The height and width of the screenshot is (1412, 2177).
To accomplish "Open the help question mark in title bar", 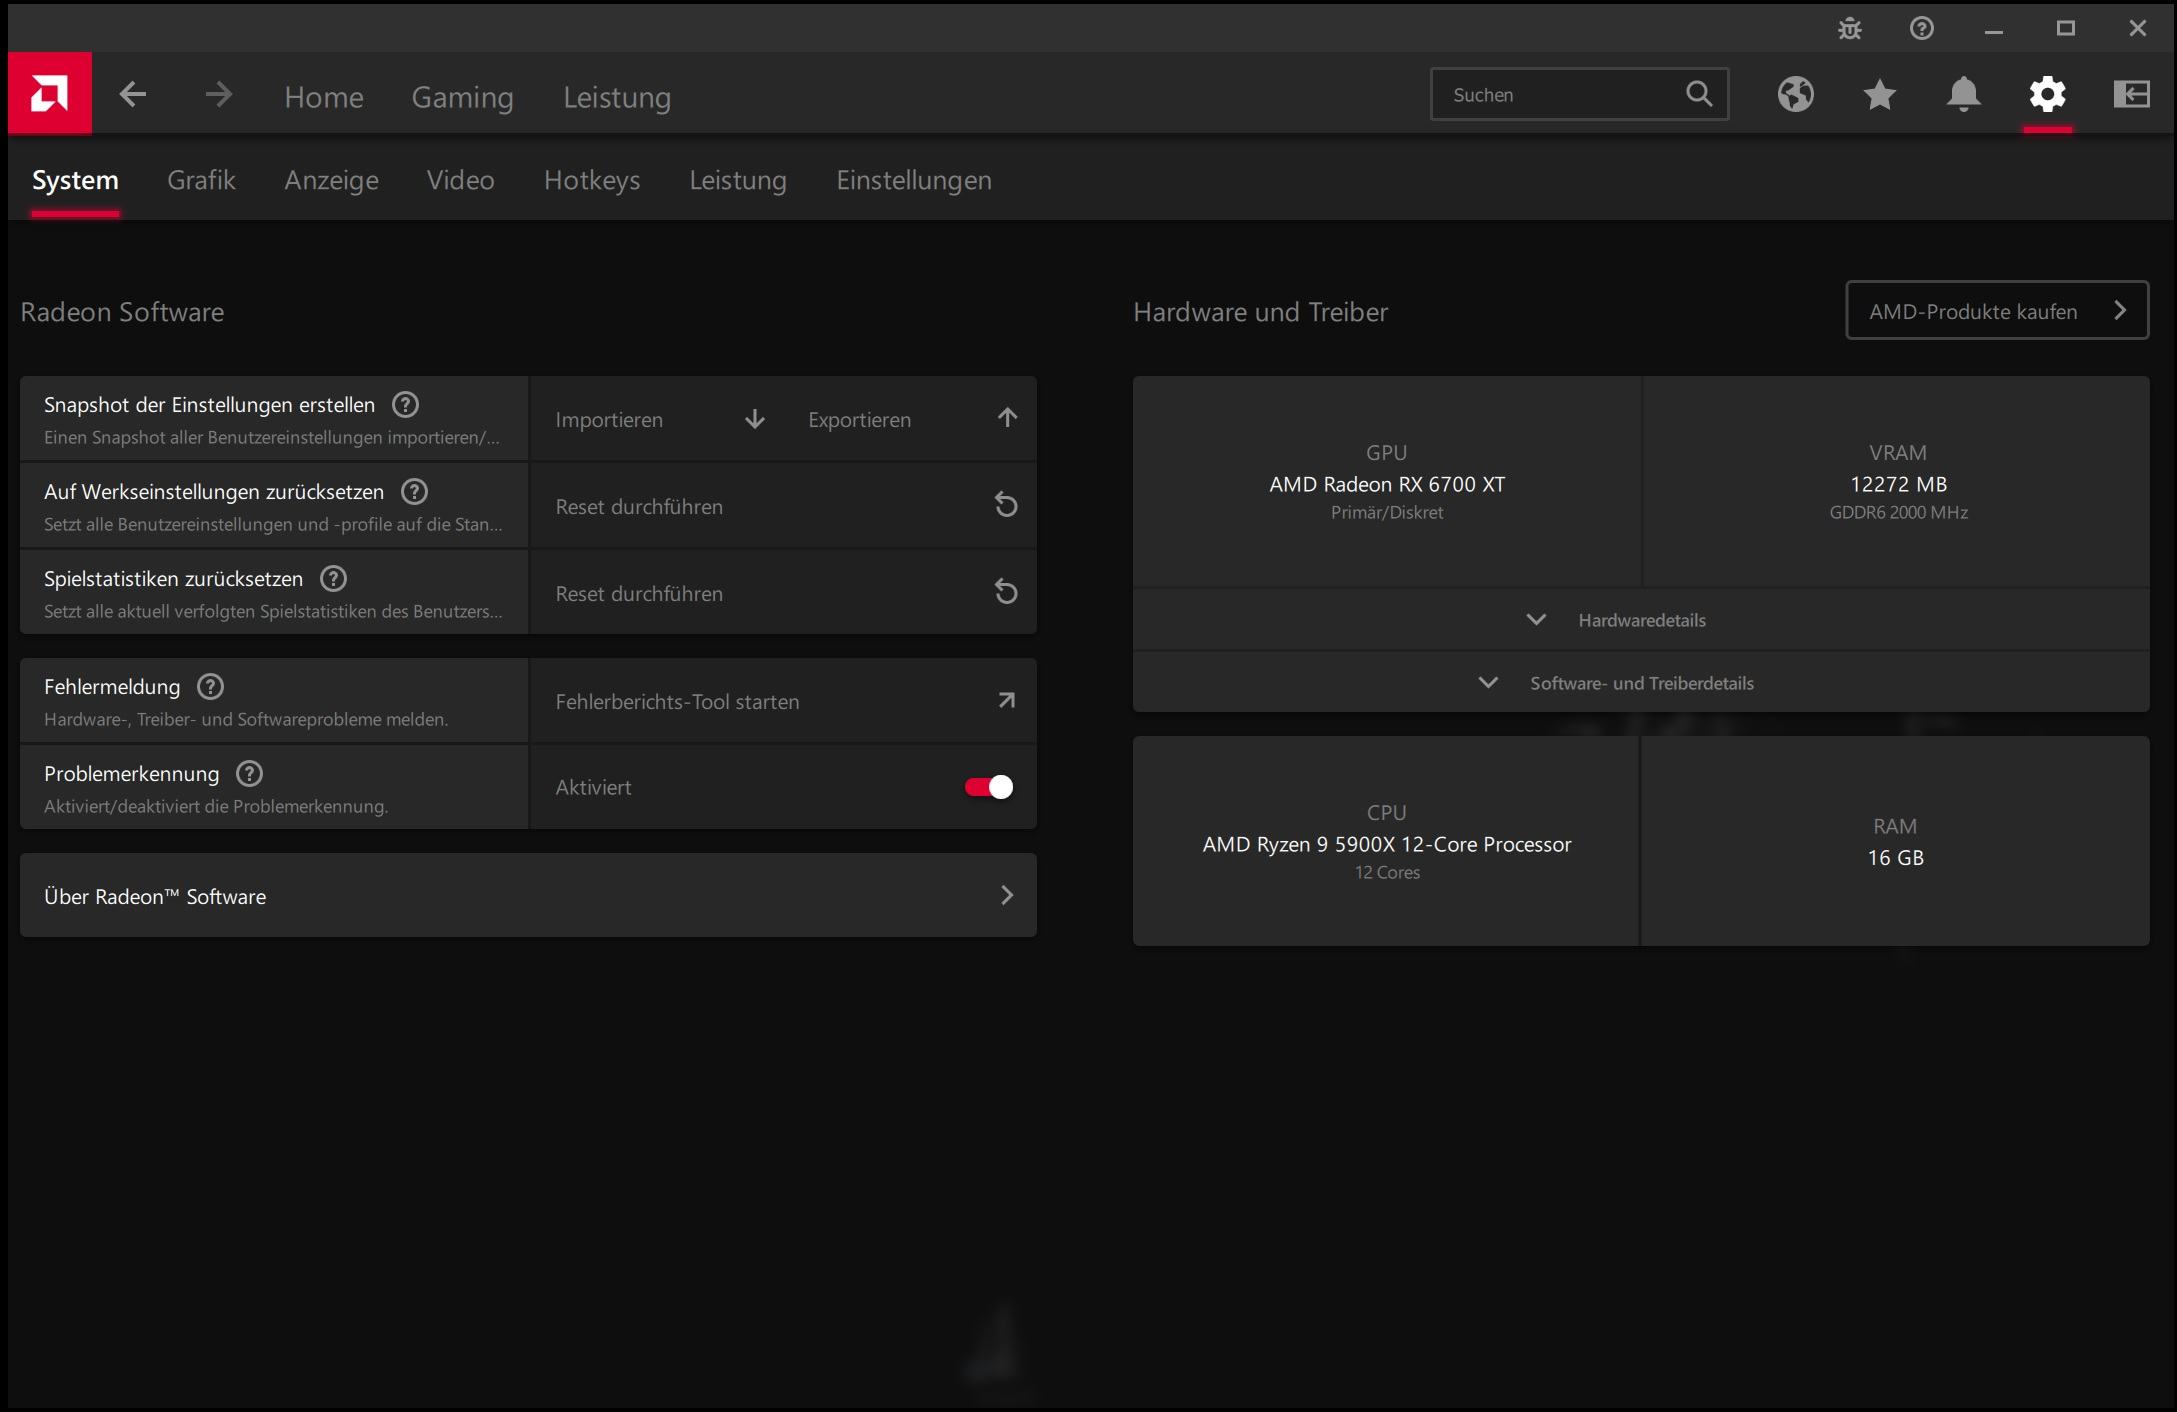I will click(x=1921, y=29).
